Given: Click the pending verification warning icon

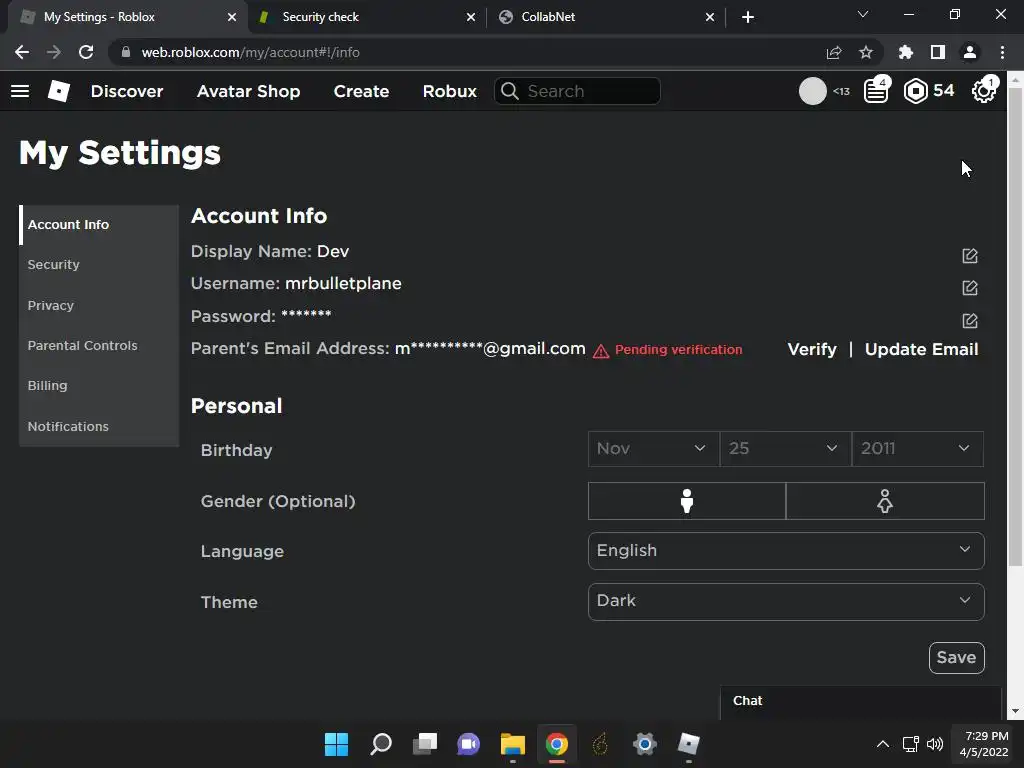Looking at the screenshot, I should click(601, 351).
